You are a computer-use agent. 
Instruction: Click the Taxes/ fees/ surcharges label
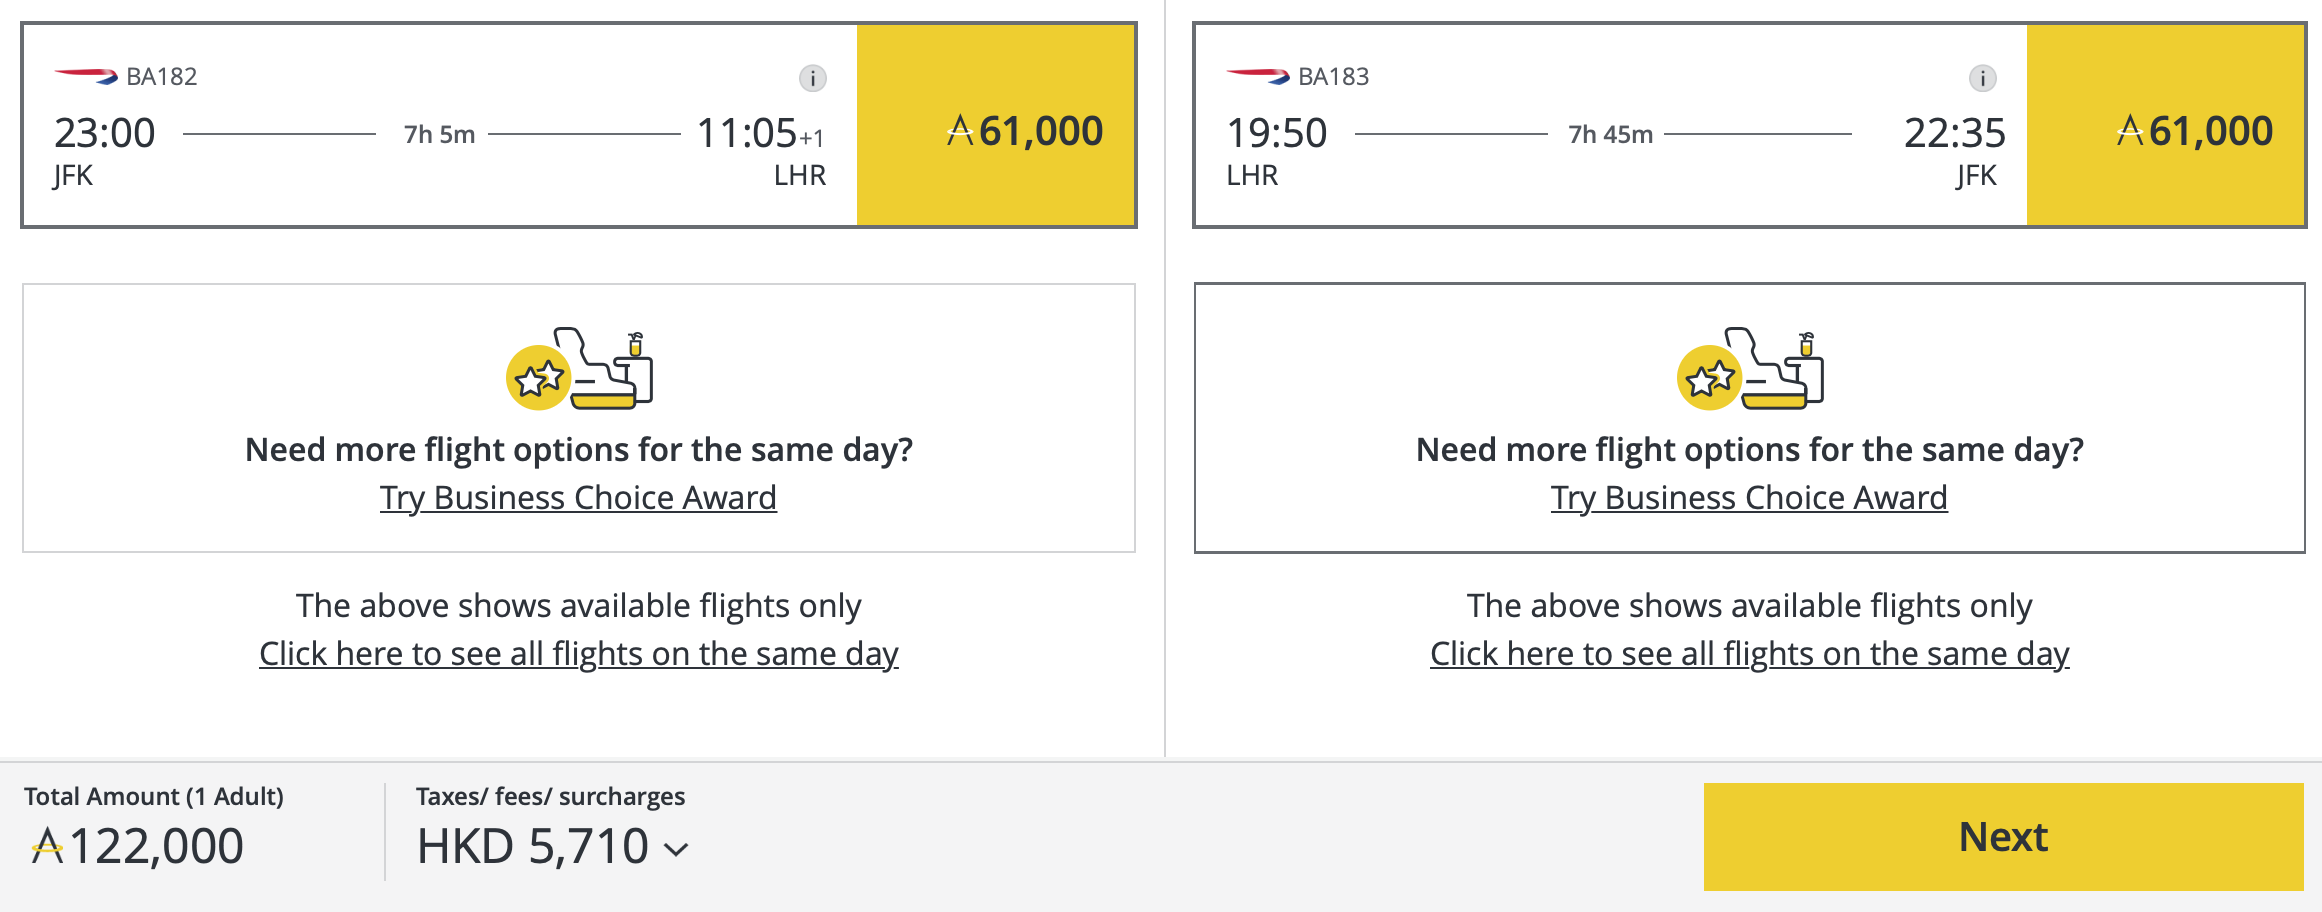pos(550,797)
